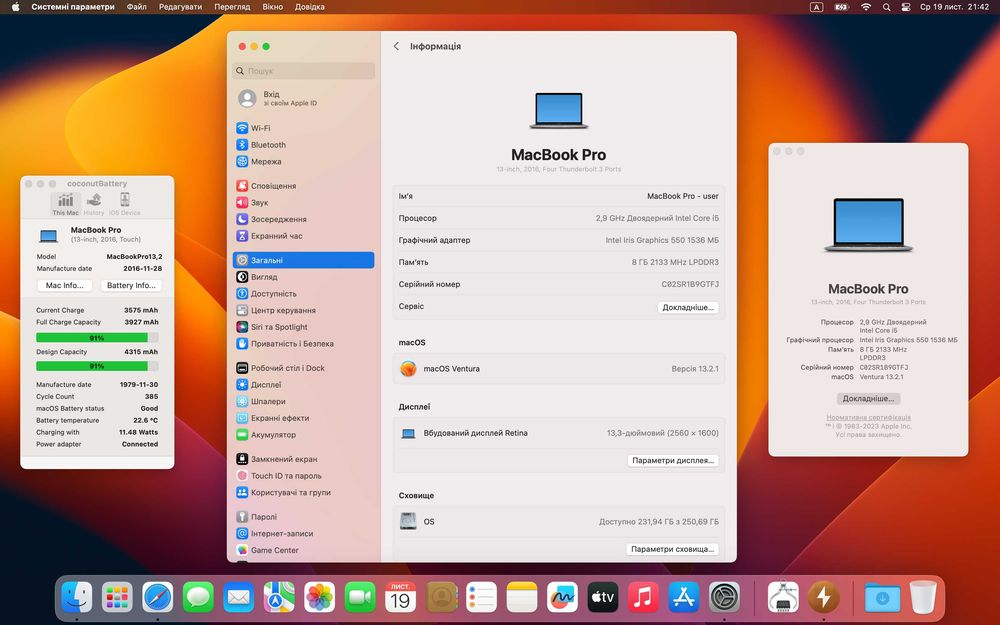Open the Файл menu
The width and height of the screenshot is (1000, 625).
(x=136, y=7)
